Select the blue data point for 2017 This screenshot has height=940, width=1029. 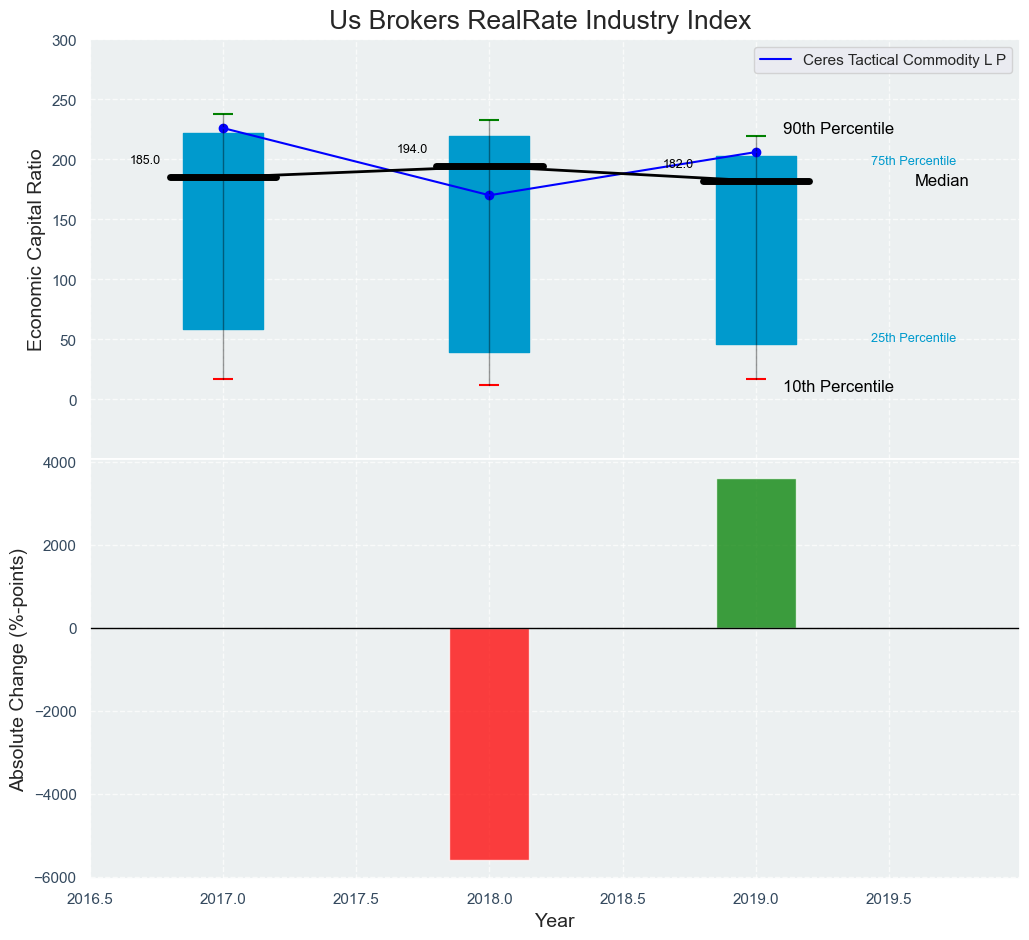coord(223,128)
